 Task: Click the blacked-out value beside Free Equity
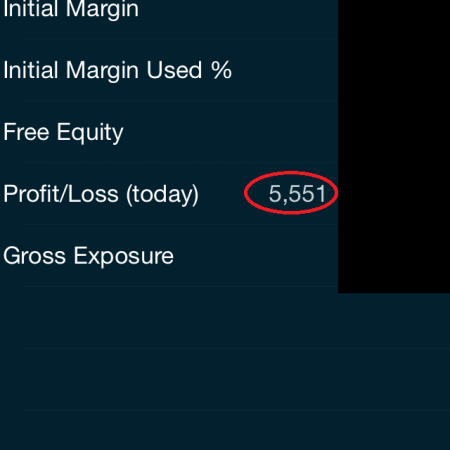pyautogui.click(x=394, y=132)
